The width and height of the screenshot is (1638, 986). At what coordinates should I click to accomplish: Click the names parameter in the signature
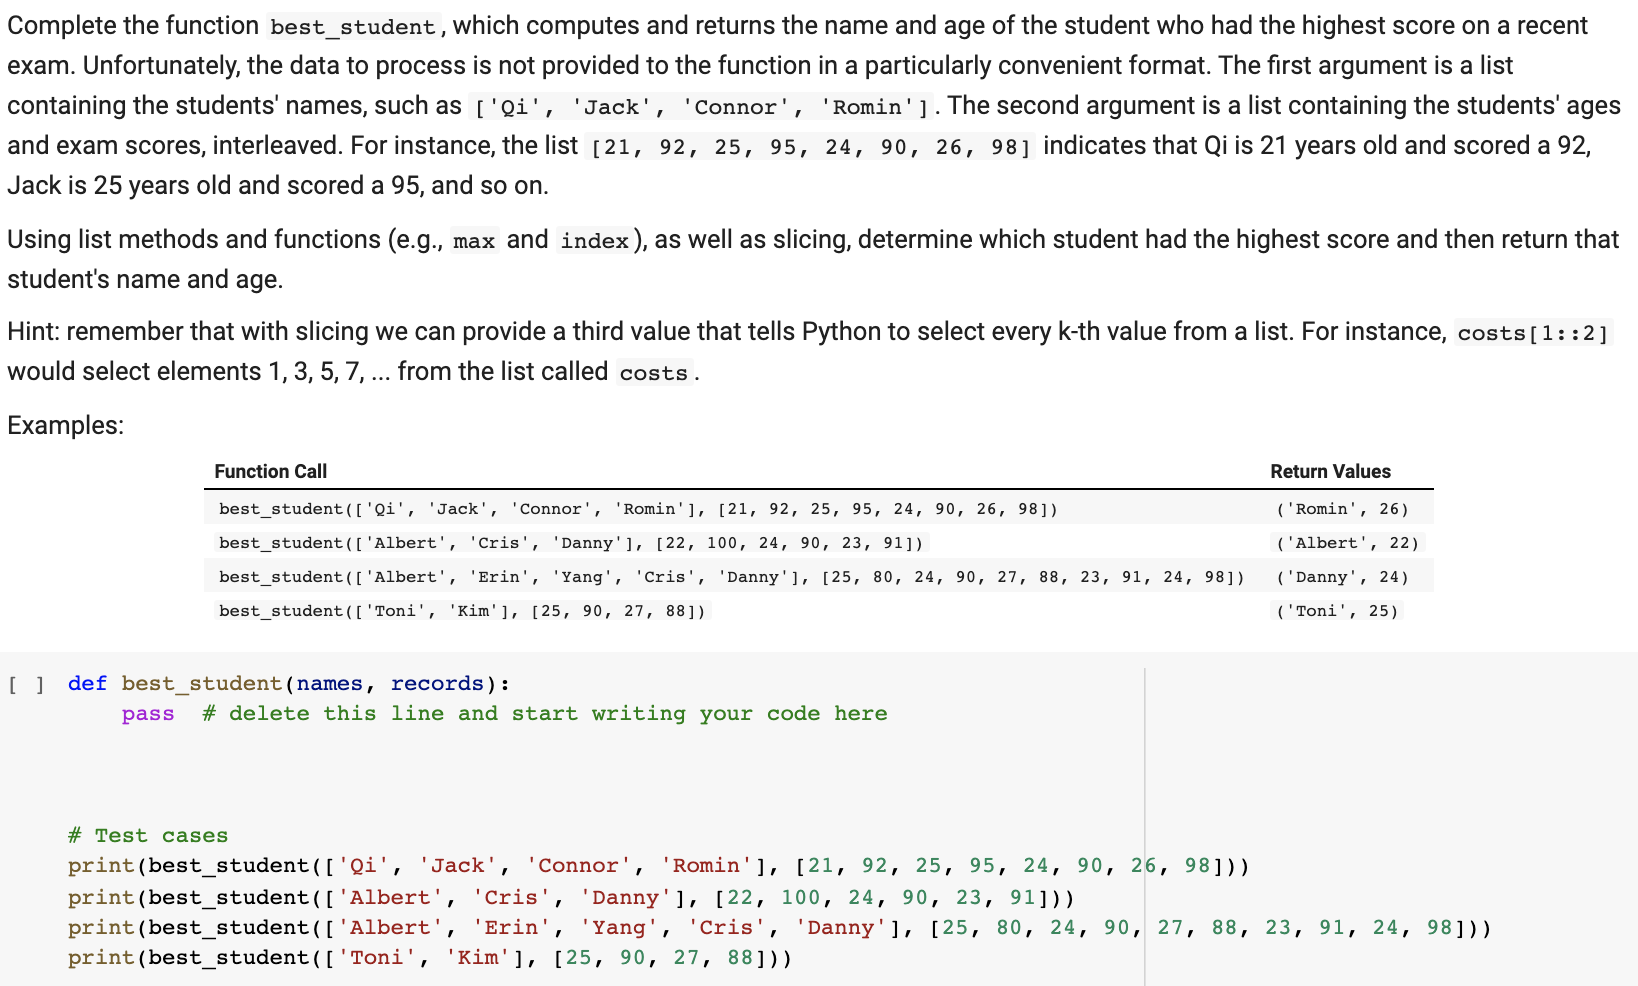[x=329, y=683]
